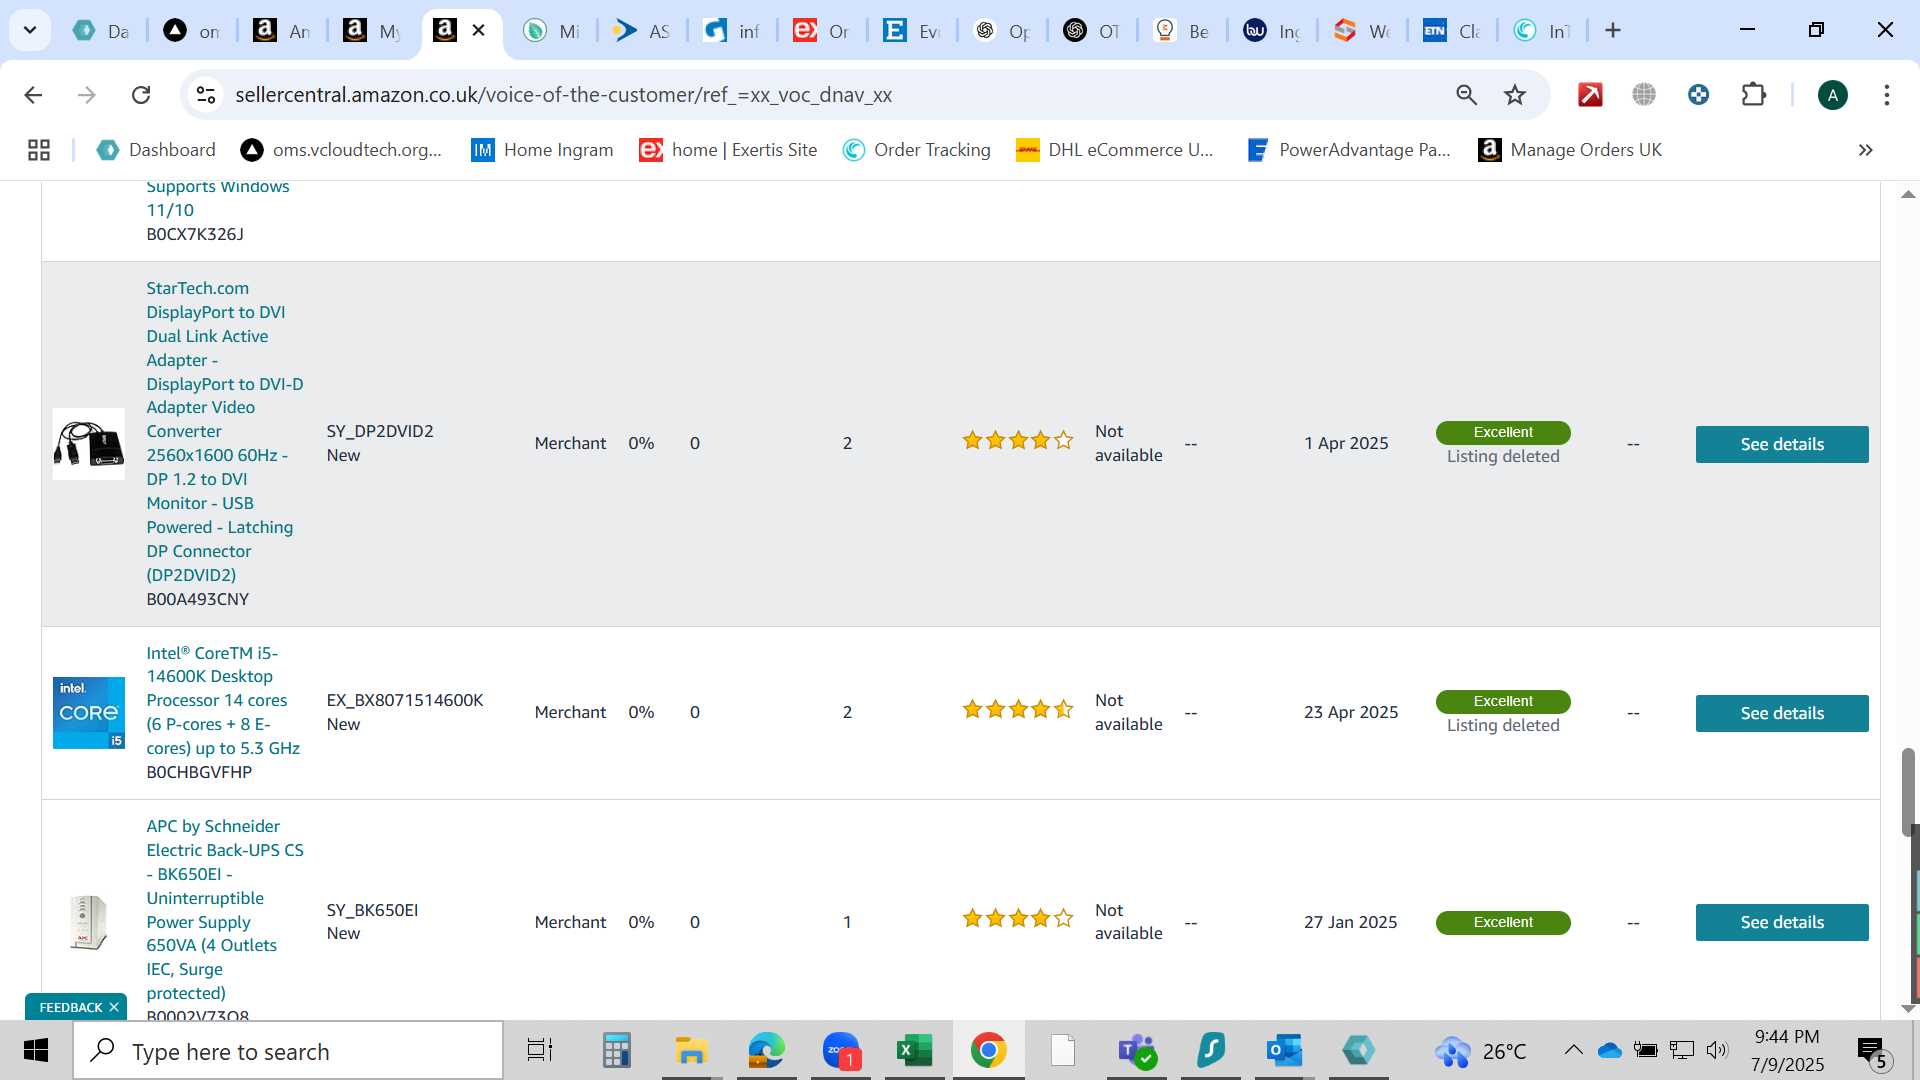Open the red arrow extension icon
1920x1080 pixels.
1590,95
